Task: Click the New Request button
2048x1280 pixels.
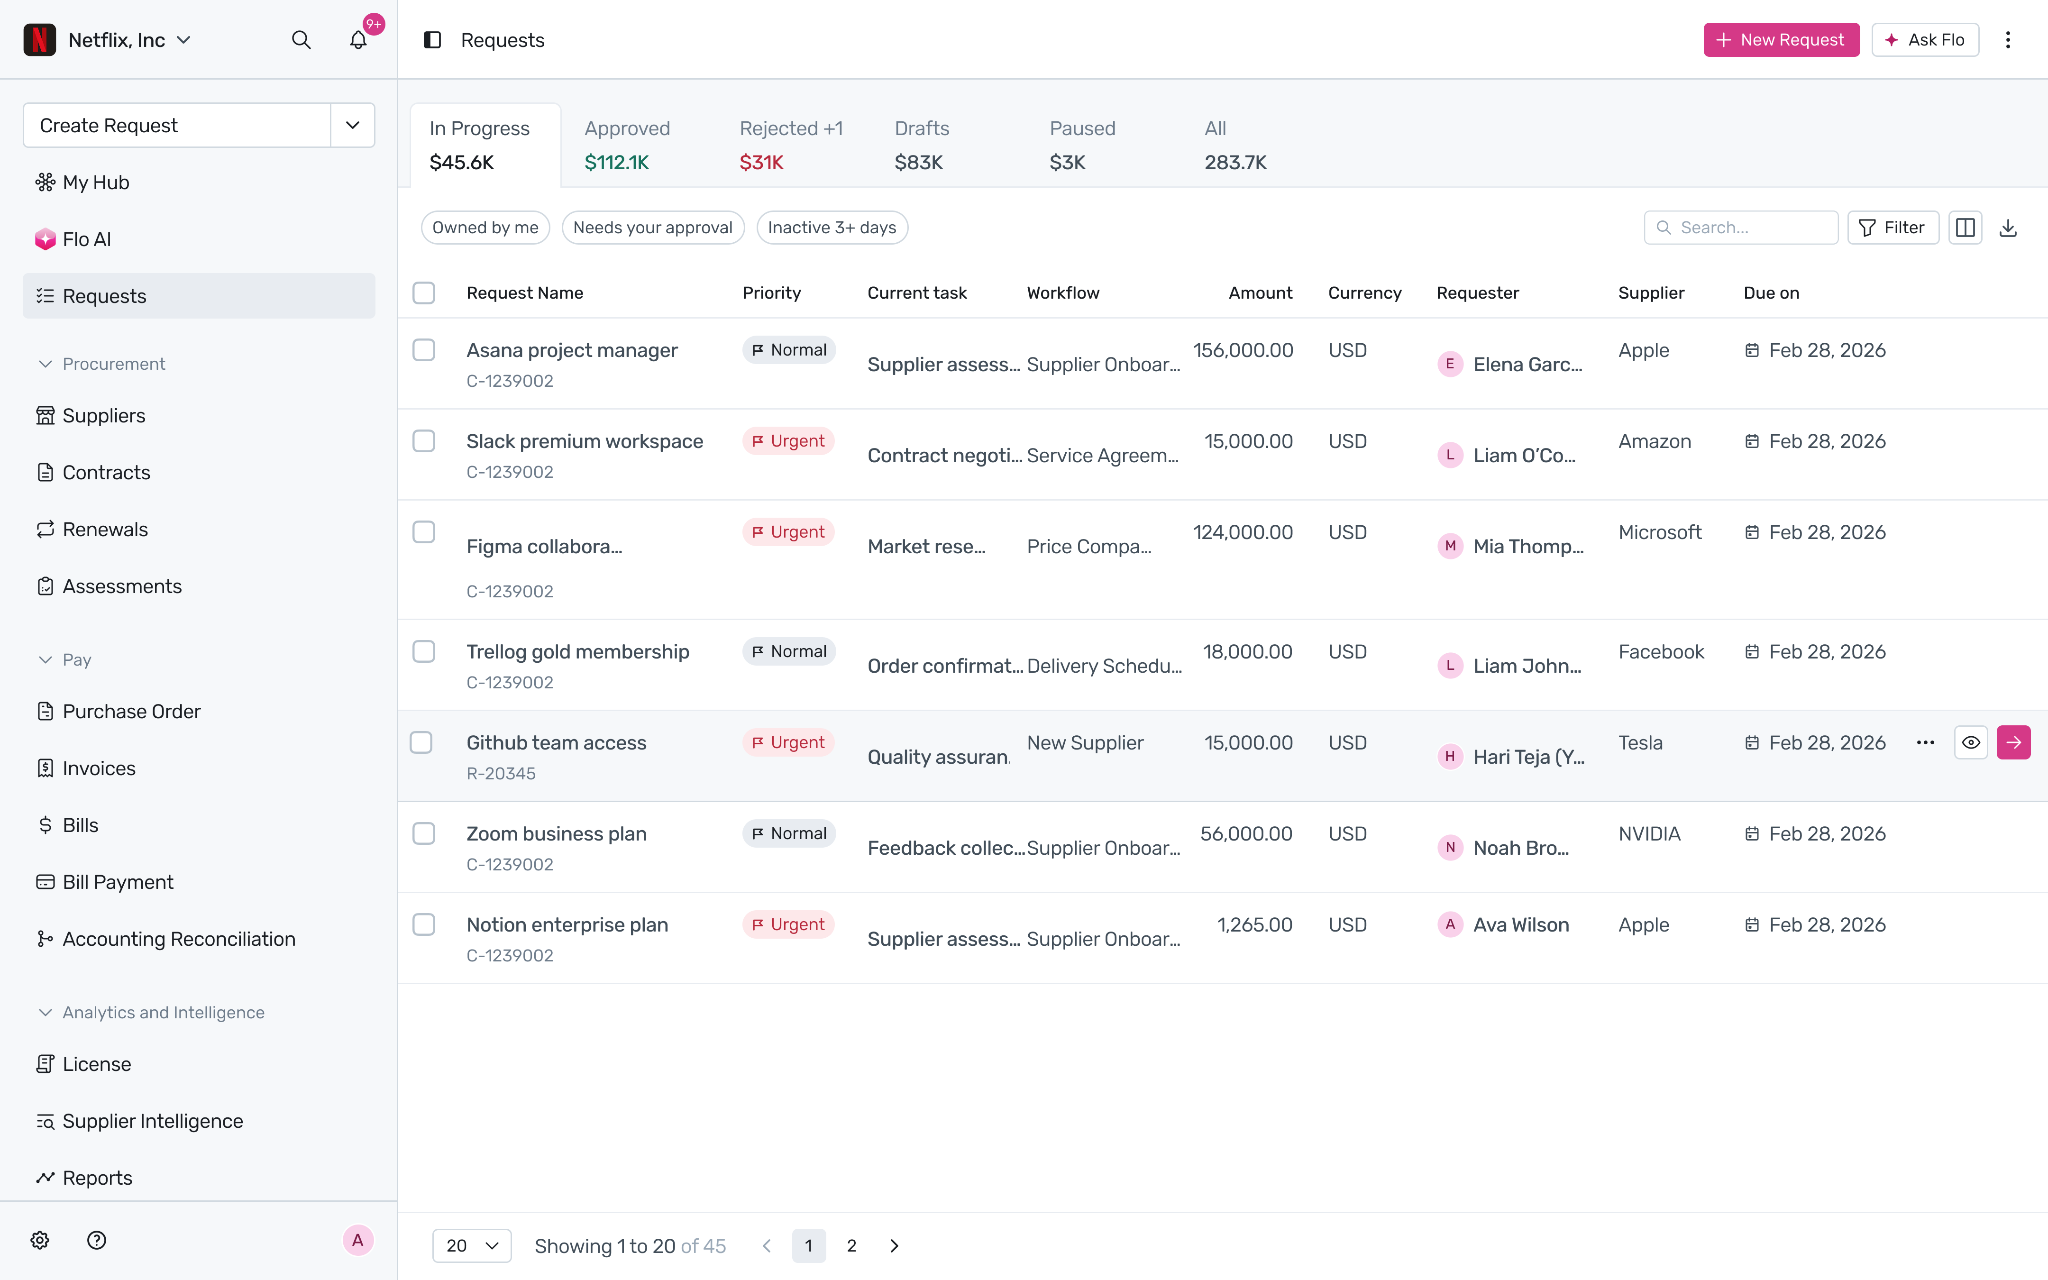Action: click(x=1781, y=40)
